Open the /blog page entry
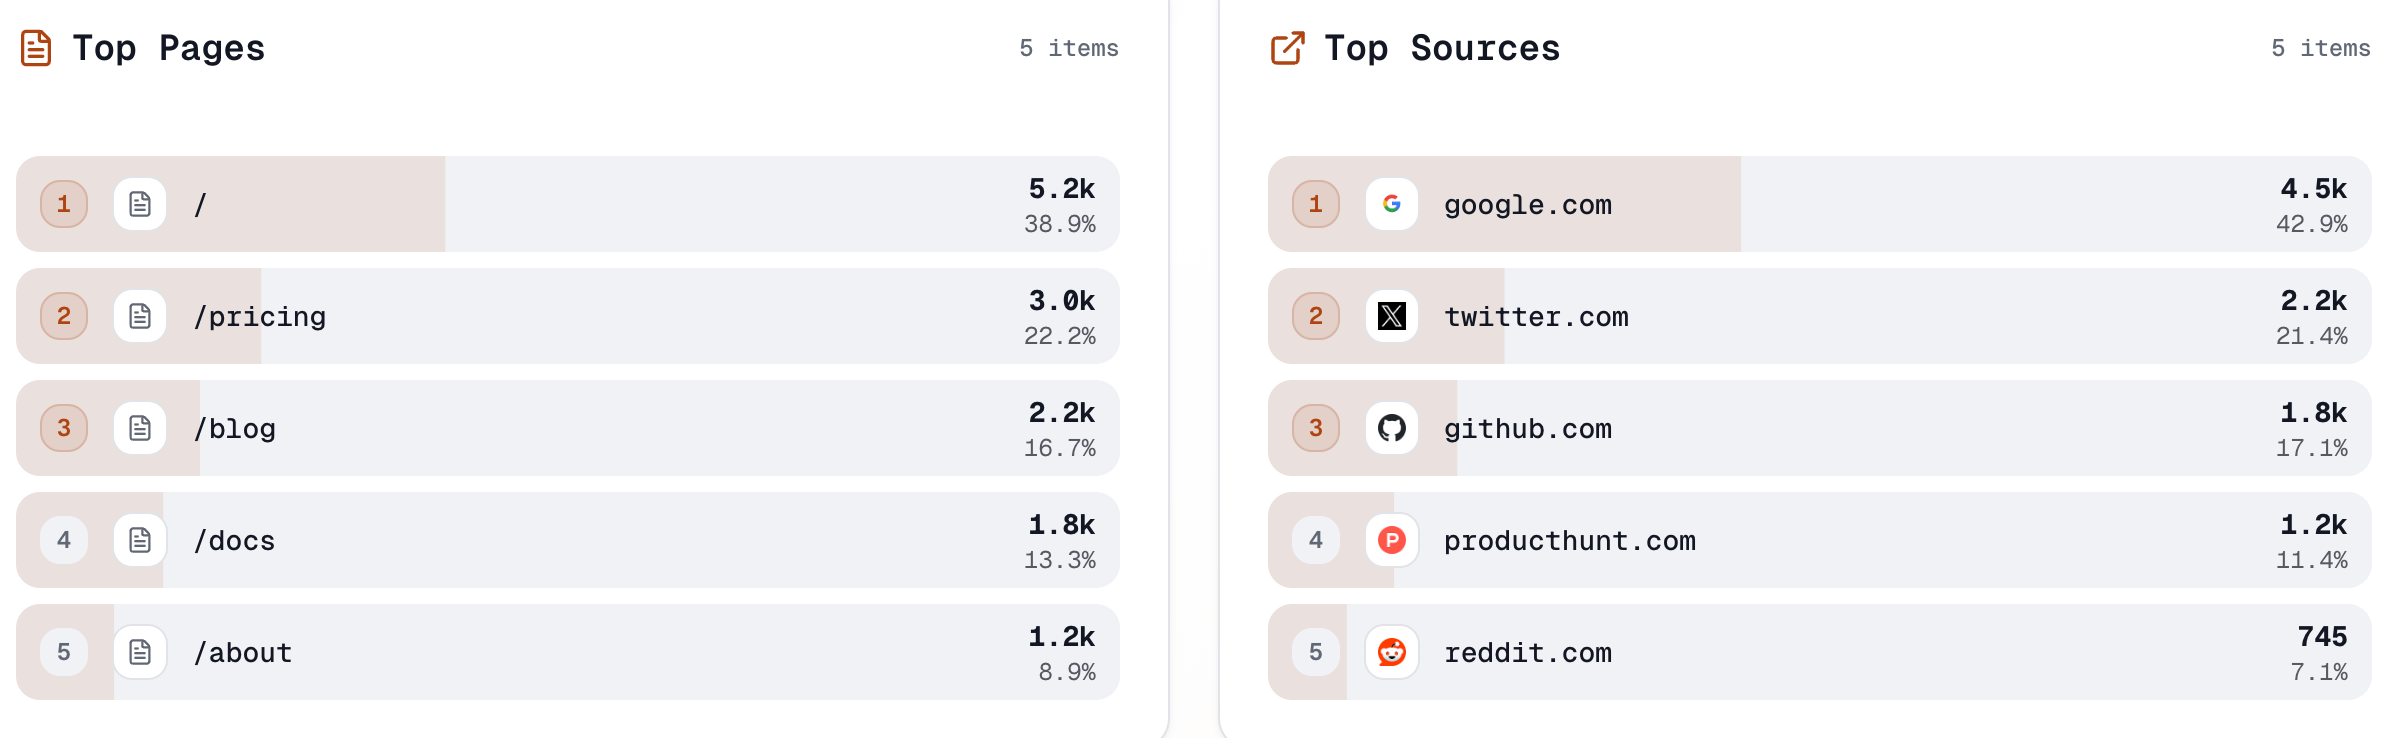This screenshot has height=738, width=2408. pyautogui.click(x=568, y=428)
